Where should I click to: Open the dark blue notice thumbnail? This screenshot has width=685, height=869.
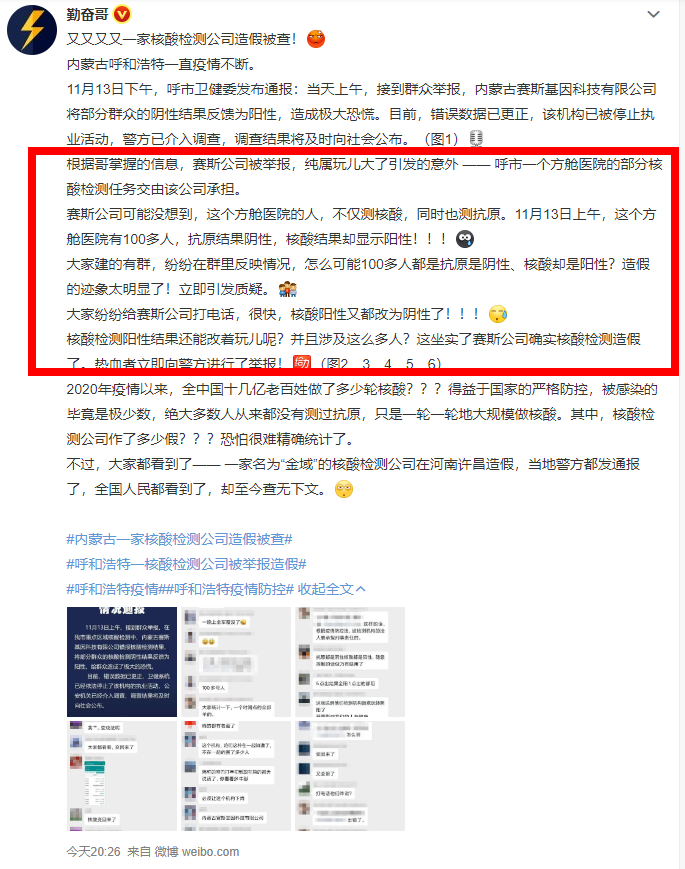click(x=122, y=662)
